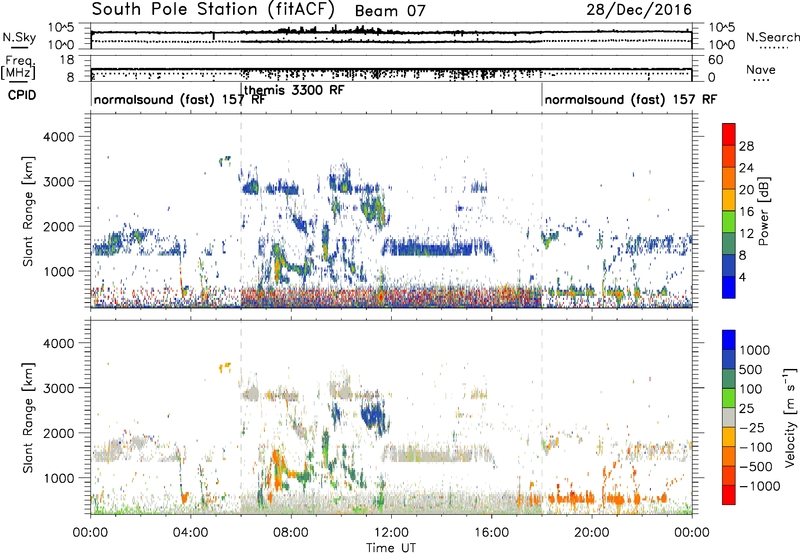Click the -25 tick on Velocity colorbar
The image size is (800, 554).
752,428
